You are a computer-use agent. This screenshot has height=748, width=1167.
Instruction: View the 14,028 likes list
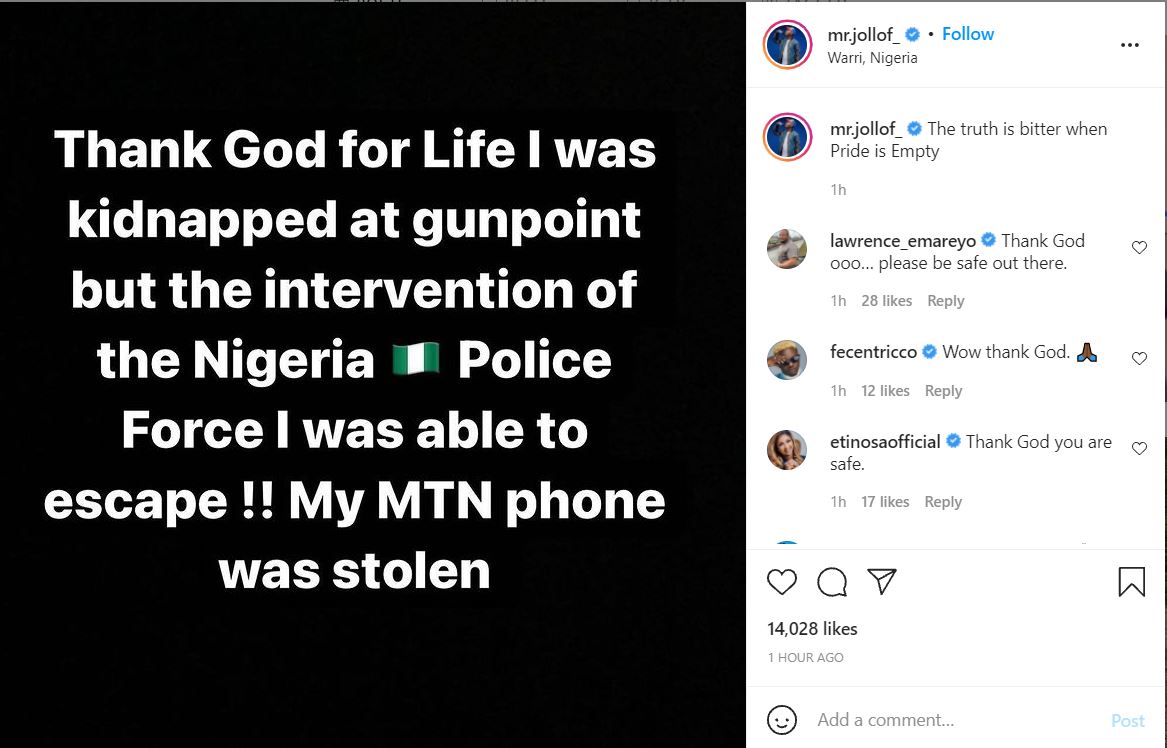tap(812, 629)
